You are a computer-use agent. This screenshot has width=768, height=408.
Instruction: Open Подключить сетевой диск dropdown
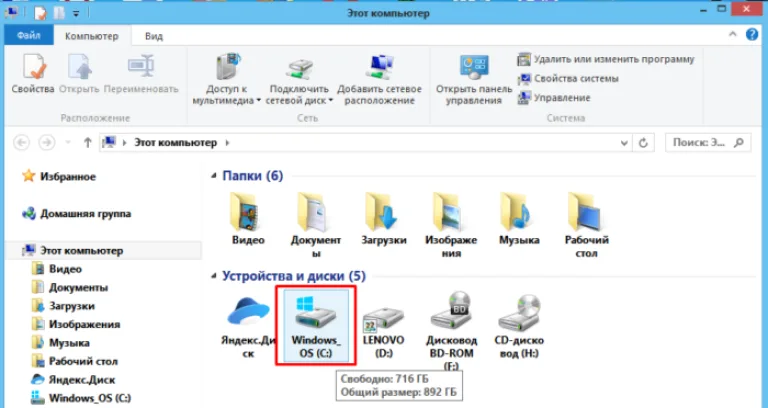click(x=299, y=79)
